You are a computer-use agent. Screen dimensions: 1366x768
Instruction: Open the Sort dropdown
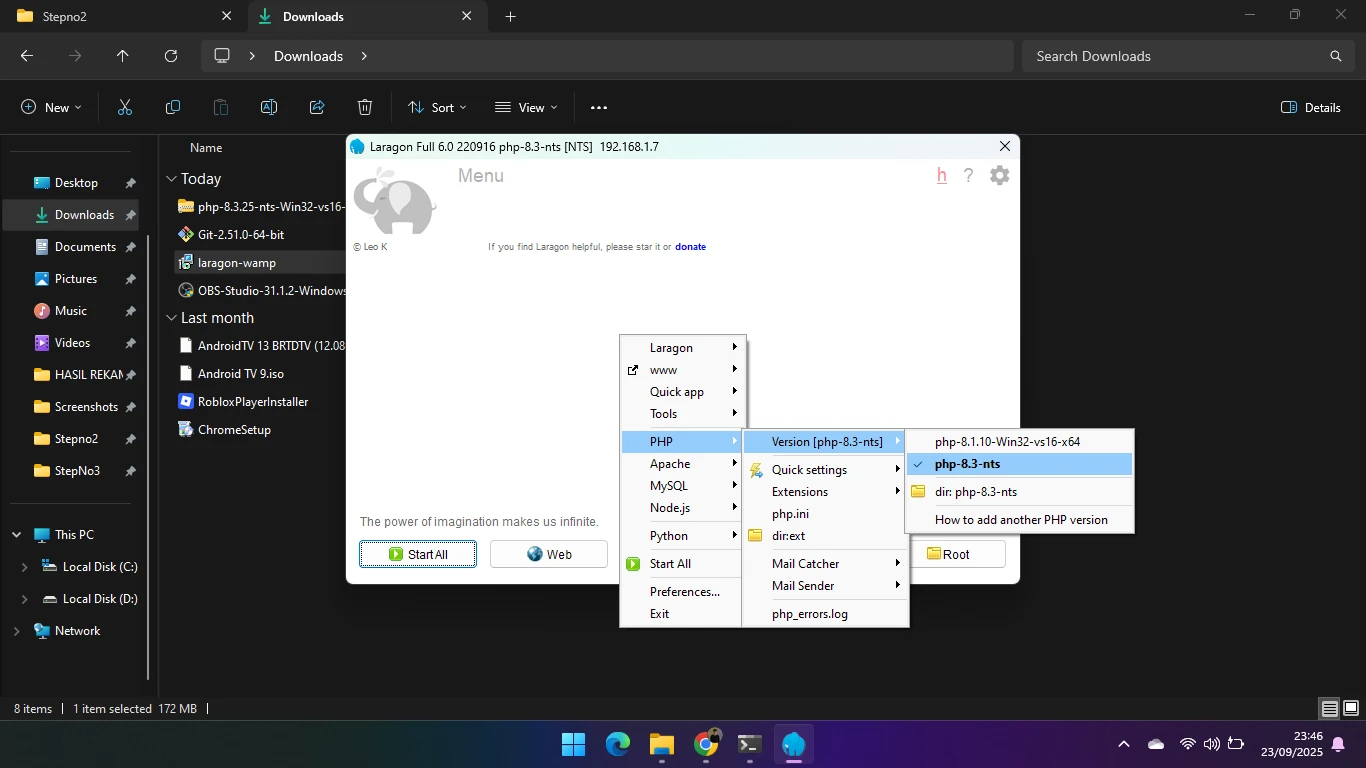(437, 108)
